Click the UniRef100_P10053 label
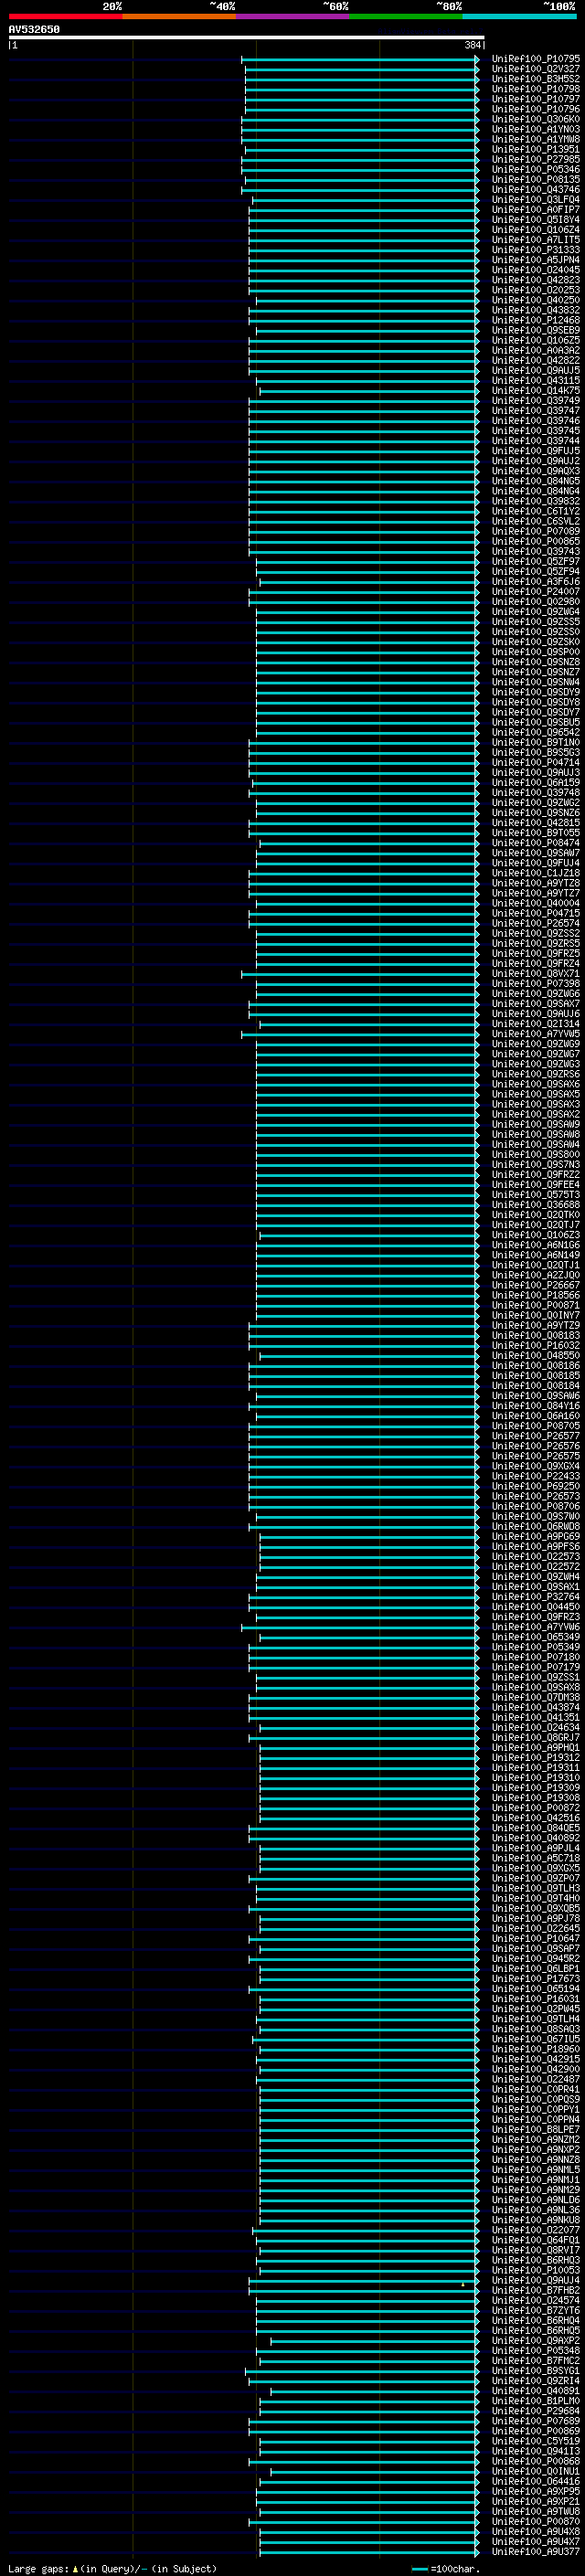This screenshot has height=2576, width=585. point(536,2270)
